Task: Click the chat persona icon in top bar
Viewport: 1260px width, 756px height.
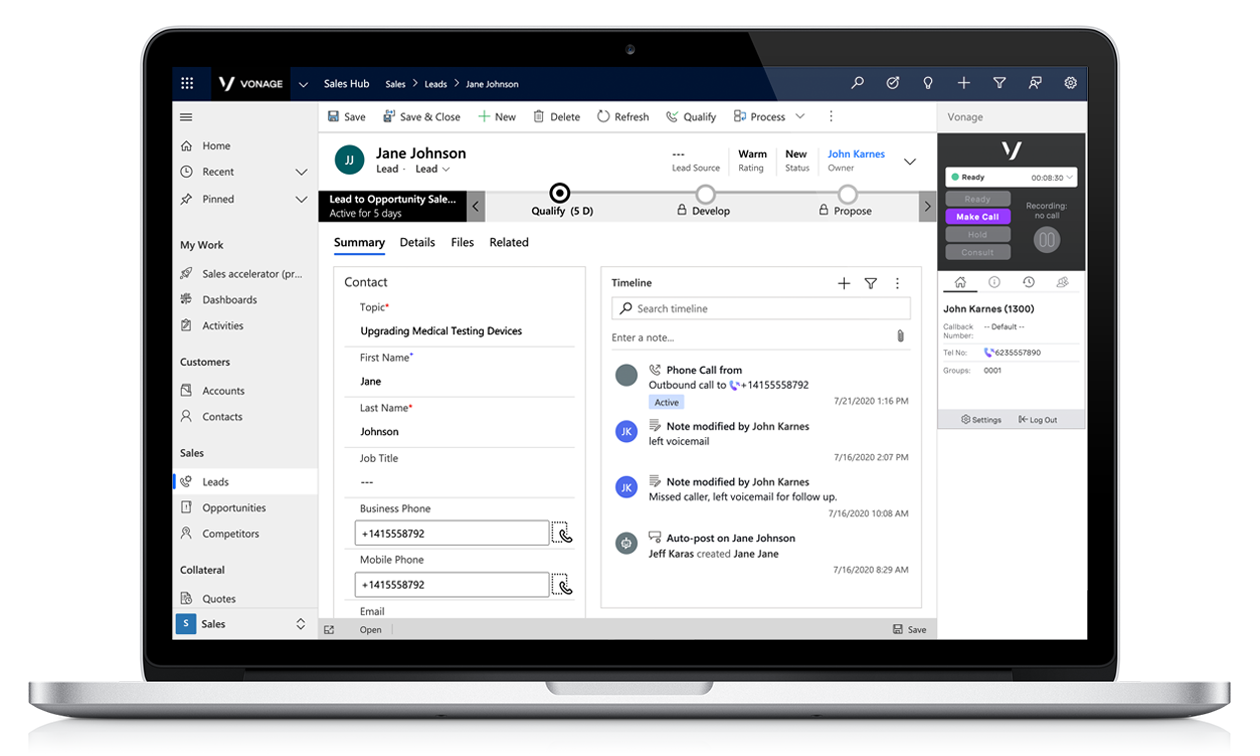Action: [1034, 84]
